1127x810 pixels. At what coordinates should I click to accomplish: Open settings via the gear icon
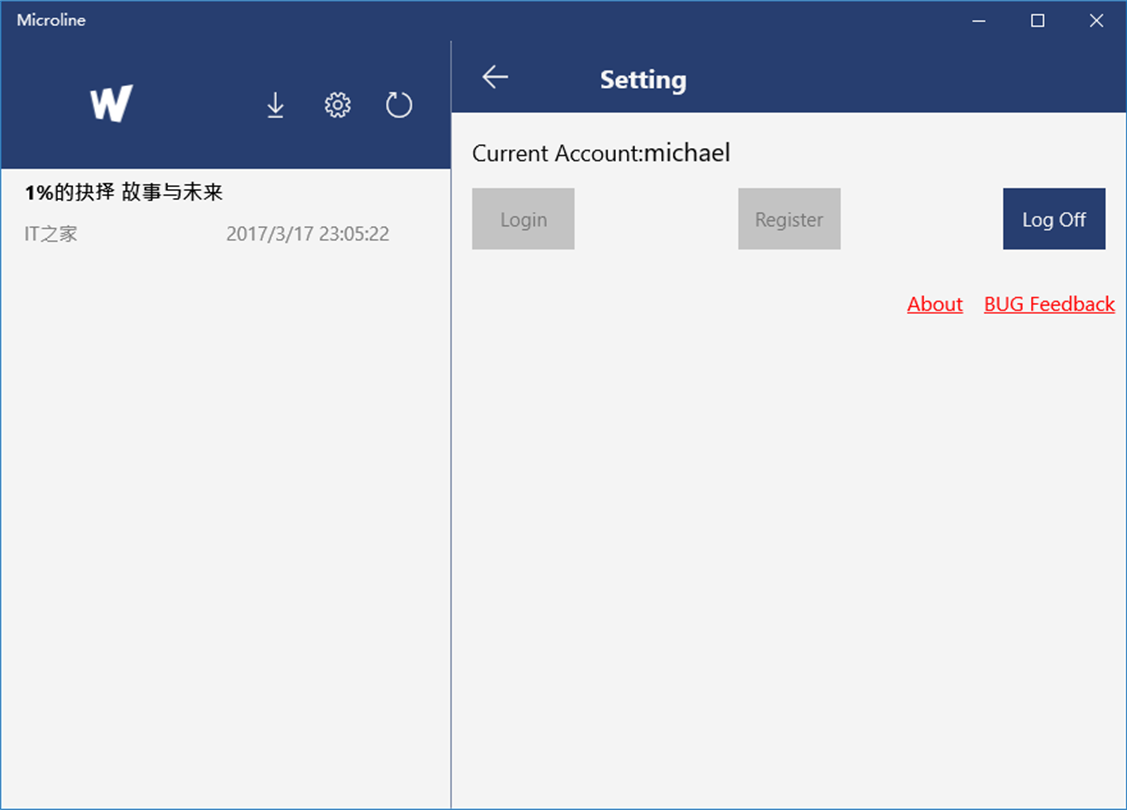[338, 105]
